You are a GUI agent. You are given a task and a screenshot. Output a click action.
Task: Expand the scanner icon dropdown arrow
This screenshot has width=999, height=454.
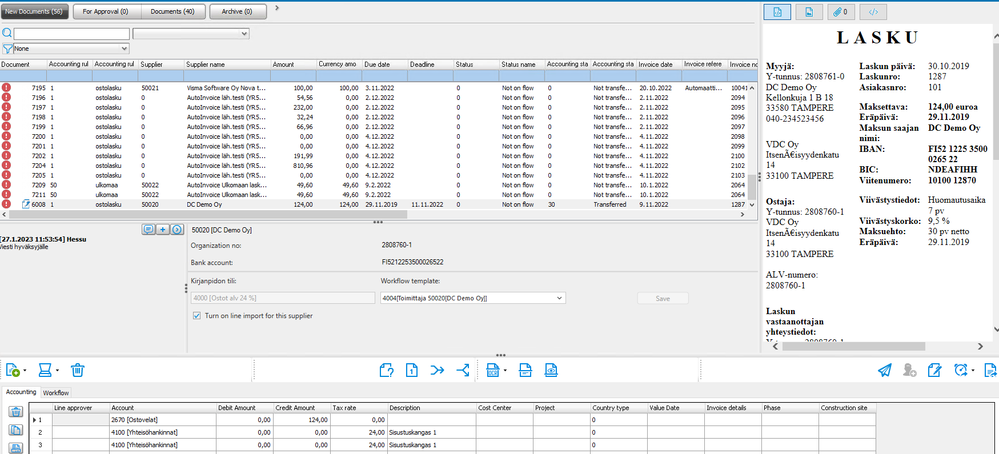click(57, 371)
